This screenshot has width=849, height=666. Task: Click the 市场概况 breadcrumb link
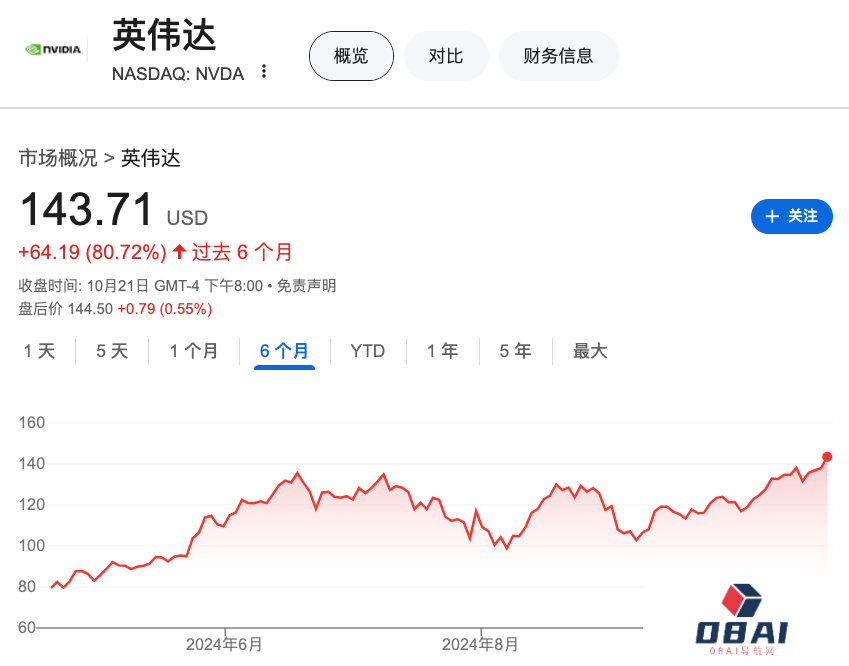58,158
